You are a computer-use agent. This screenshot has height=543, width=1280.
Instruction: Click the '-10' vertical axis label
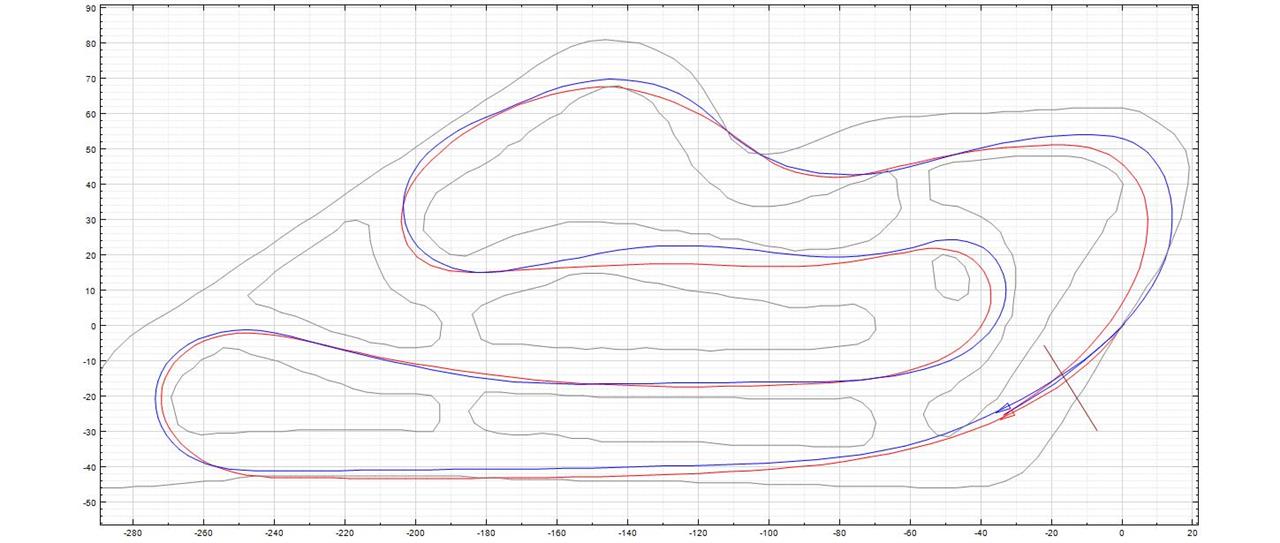point(88,361)
